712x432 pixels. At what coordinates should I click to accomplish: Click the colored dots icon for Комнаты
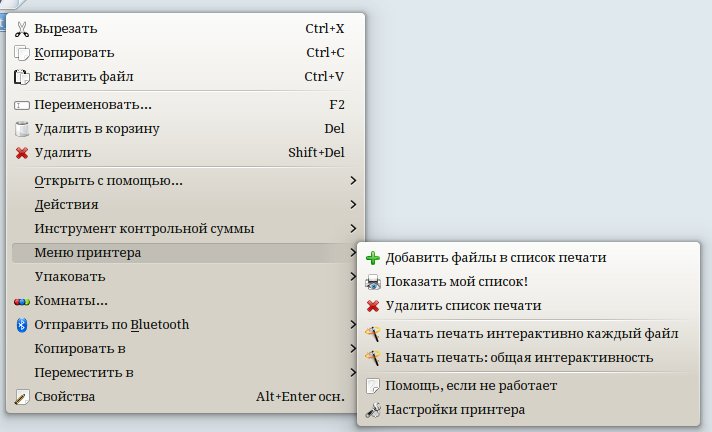click(22, 301)
